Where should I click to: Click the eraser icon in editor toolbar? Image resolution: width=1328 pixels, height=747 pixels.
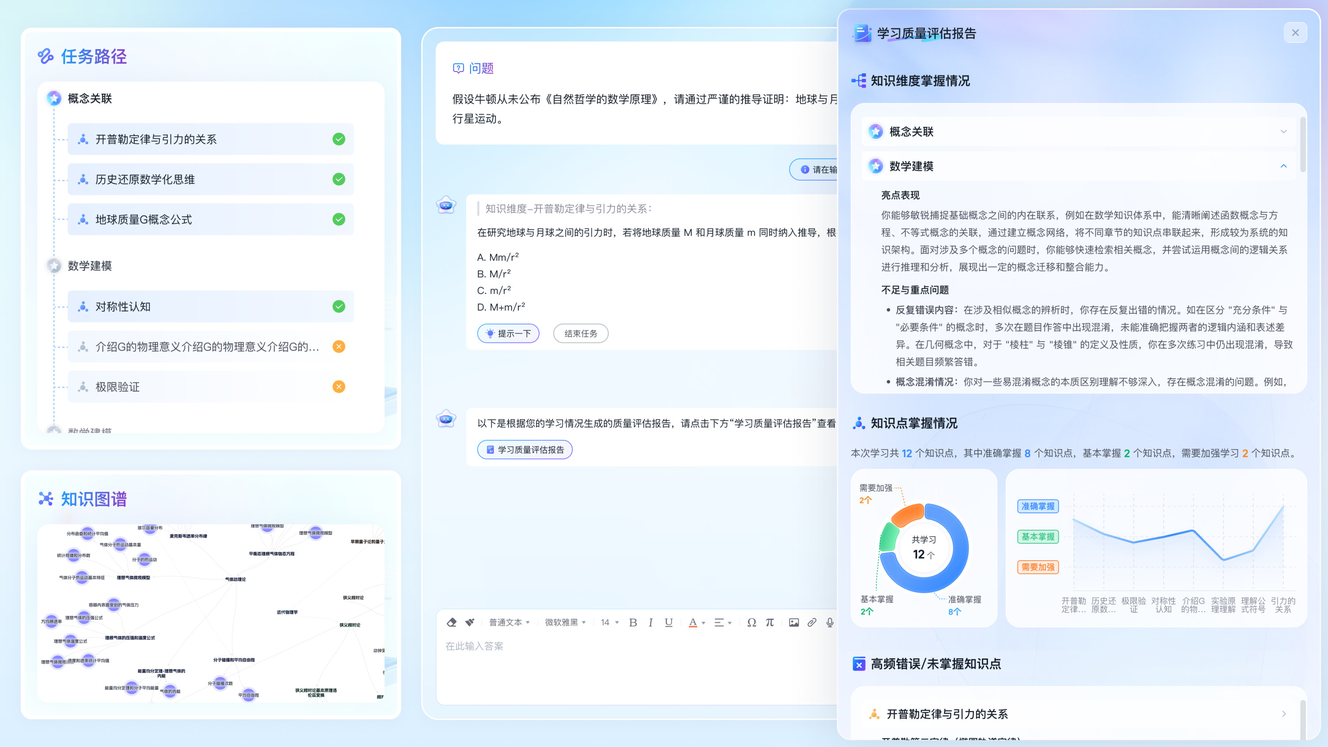(452, 623)
